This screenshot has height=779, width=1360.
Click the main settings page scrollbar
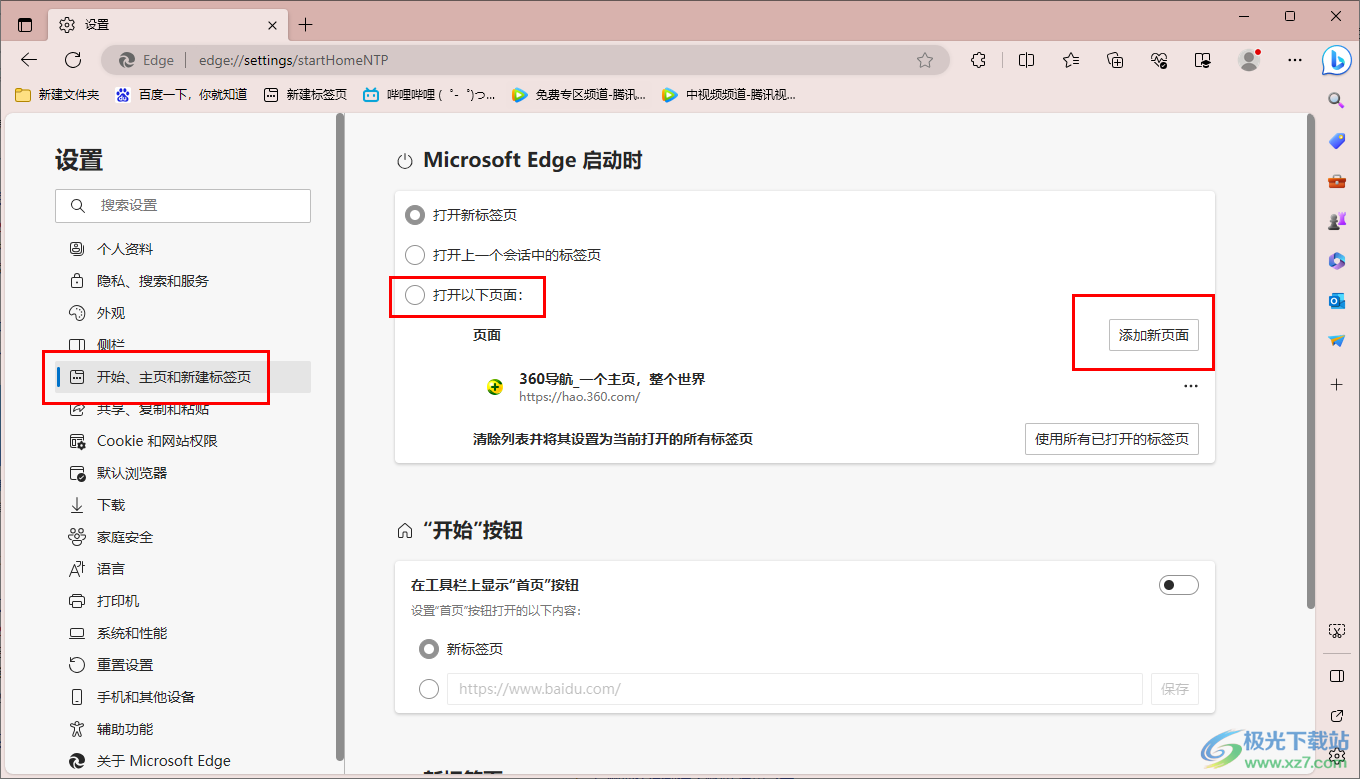(x=1311, y=360)
